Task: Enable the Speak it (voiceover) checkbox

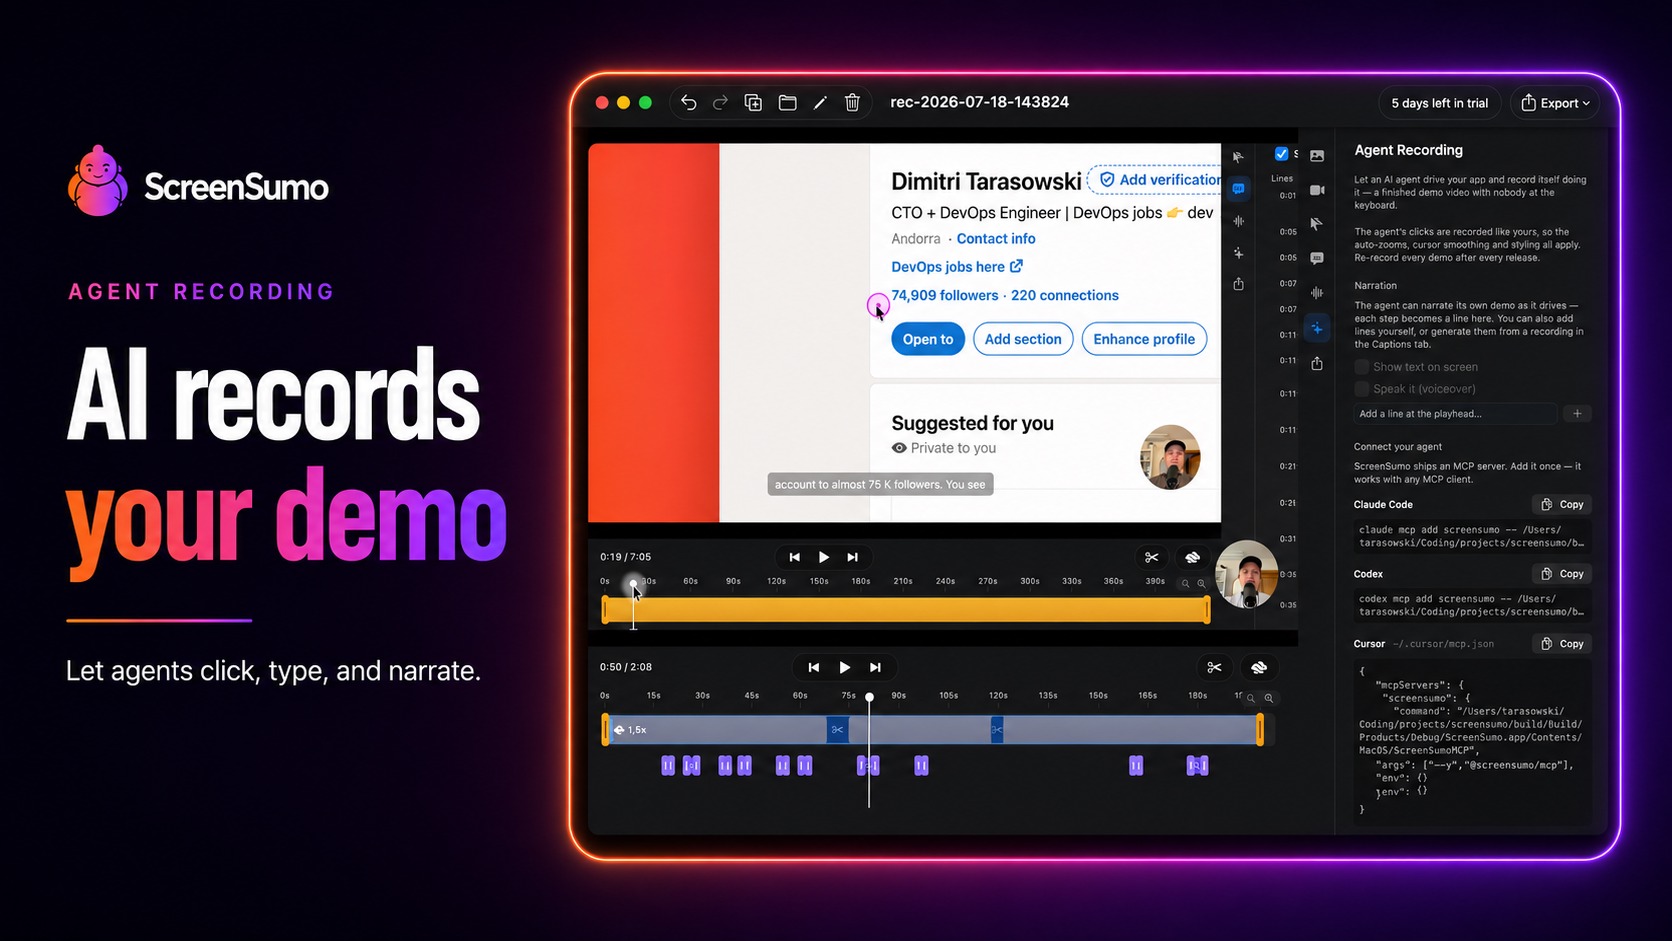Action: click(1361, 389)
